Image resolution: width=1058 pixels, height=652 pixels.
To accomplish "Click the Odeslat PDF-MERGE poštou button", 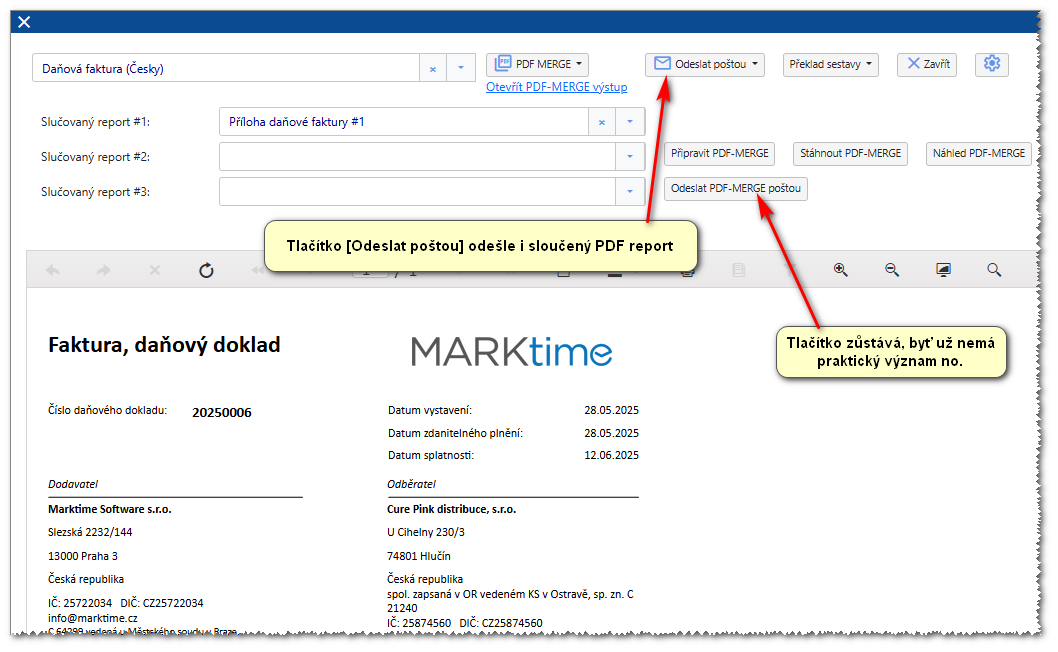I will click(x=736, y=188).
